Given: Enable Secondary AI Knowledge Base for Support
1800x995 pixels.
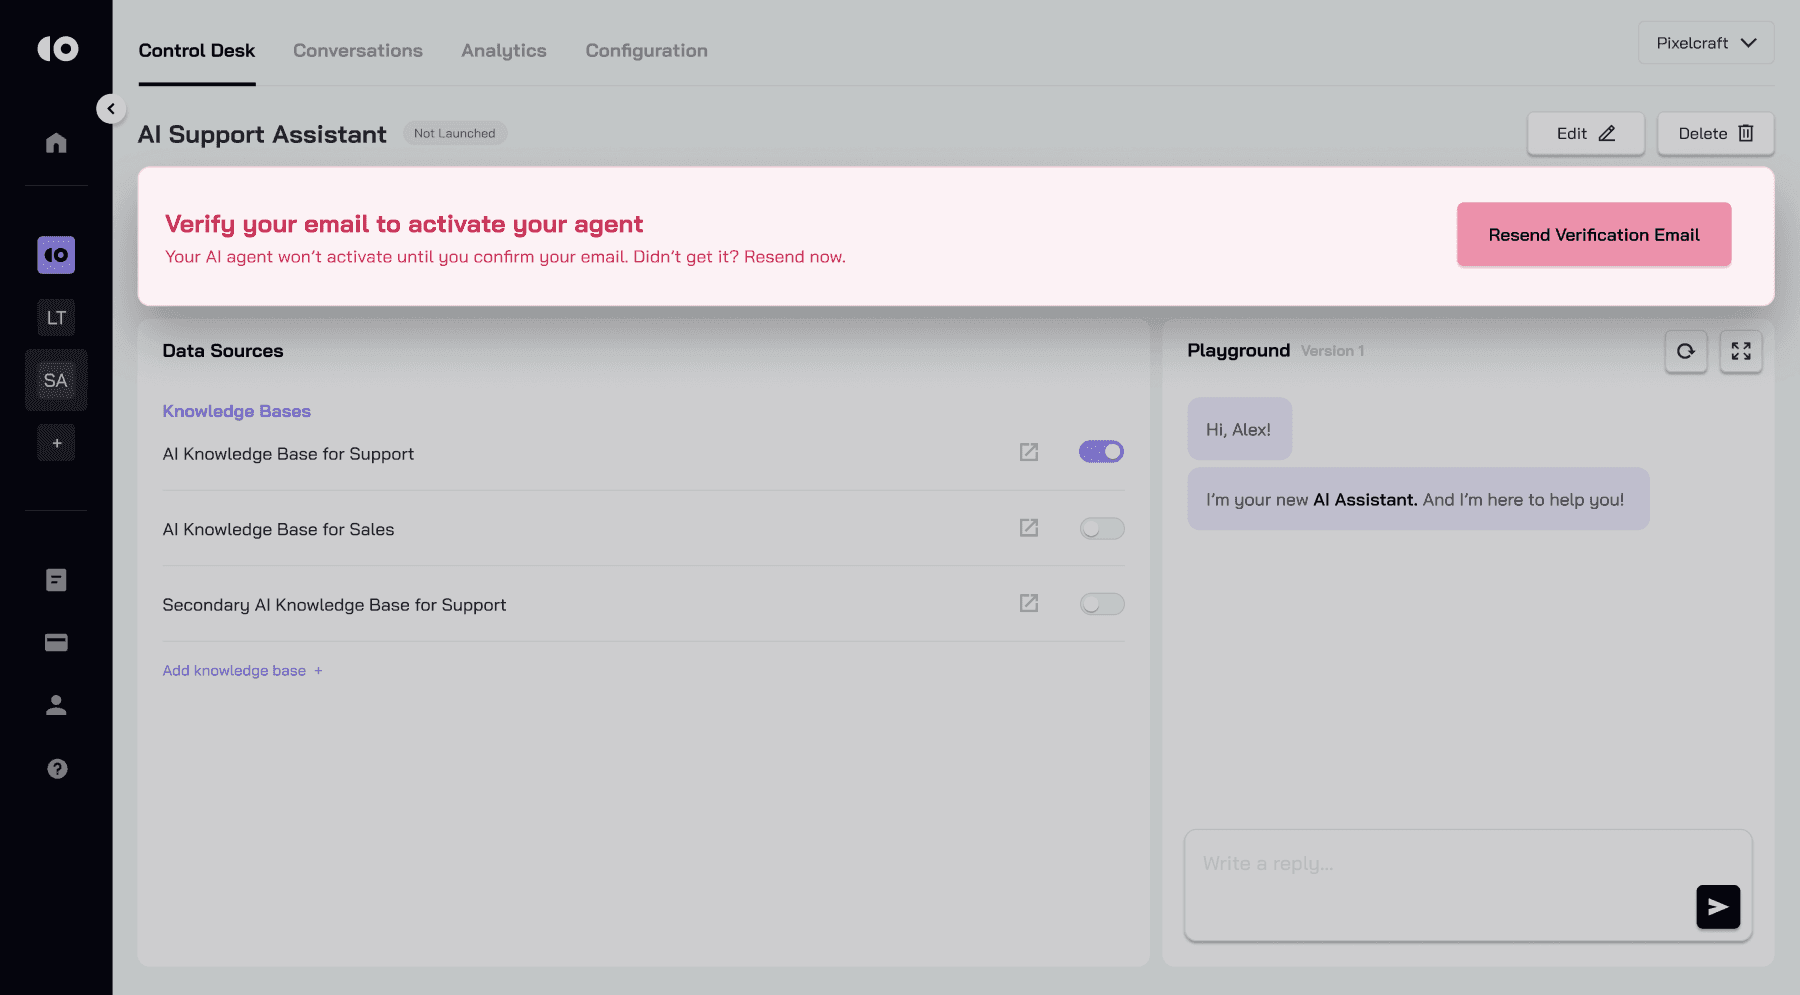Looking at the screenshot, I should pyautogui.click(x=1101, y=603).
